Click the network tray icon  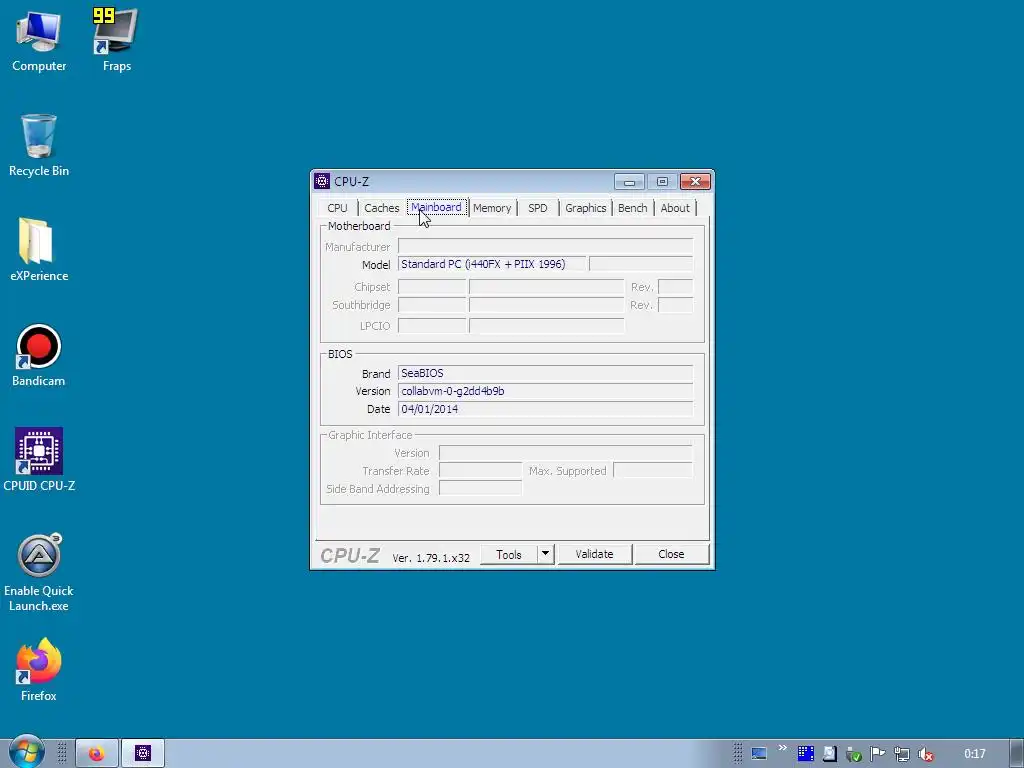[901, 754]
